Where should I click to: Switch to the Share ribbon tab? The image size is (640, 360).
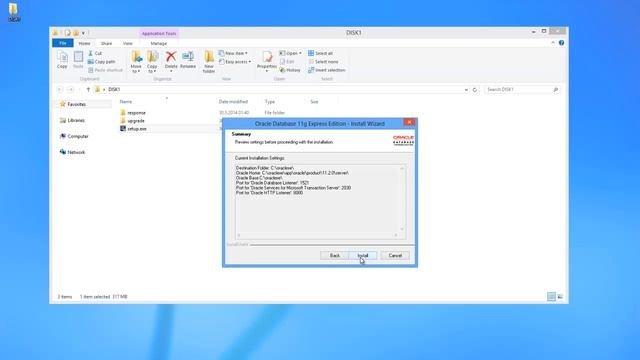pos(107,43)
